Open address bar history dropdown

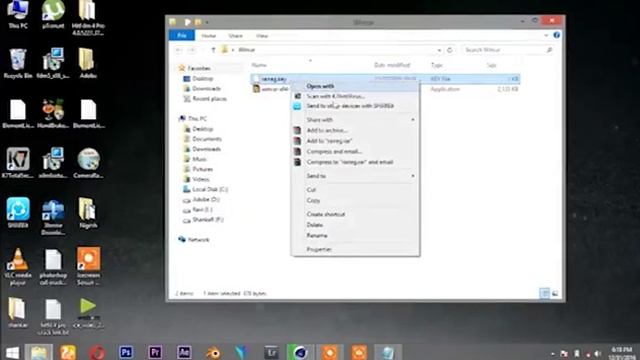click(x=439, y=50)
